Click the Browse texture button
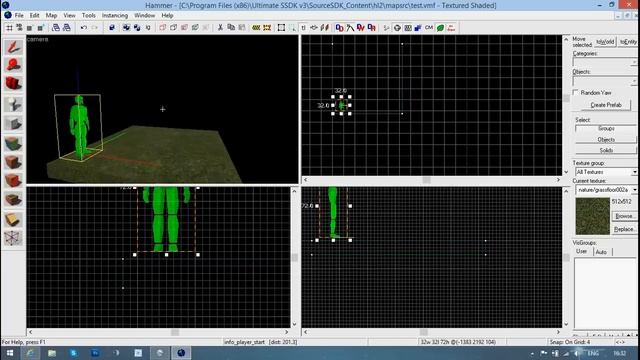Viewport: 640px width, 360px height. click(x=624, y=216)
